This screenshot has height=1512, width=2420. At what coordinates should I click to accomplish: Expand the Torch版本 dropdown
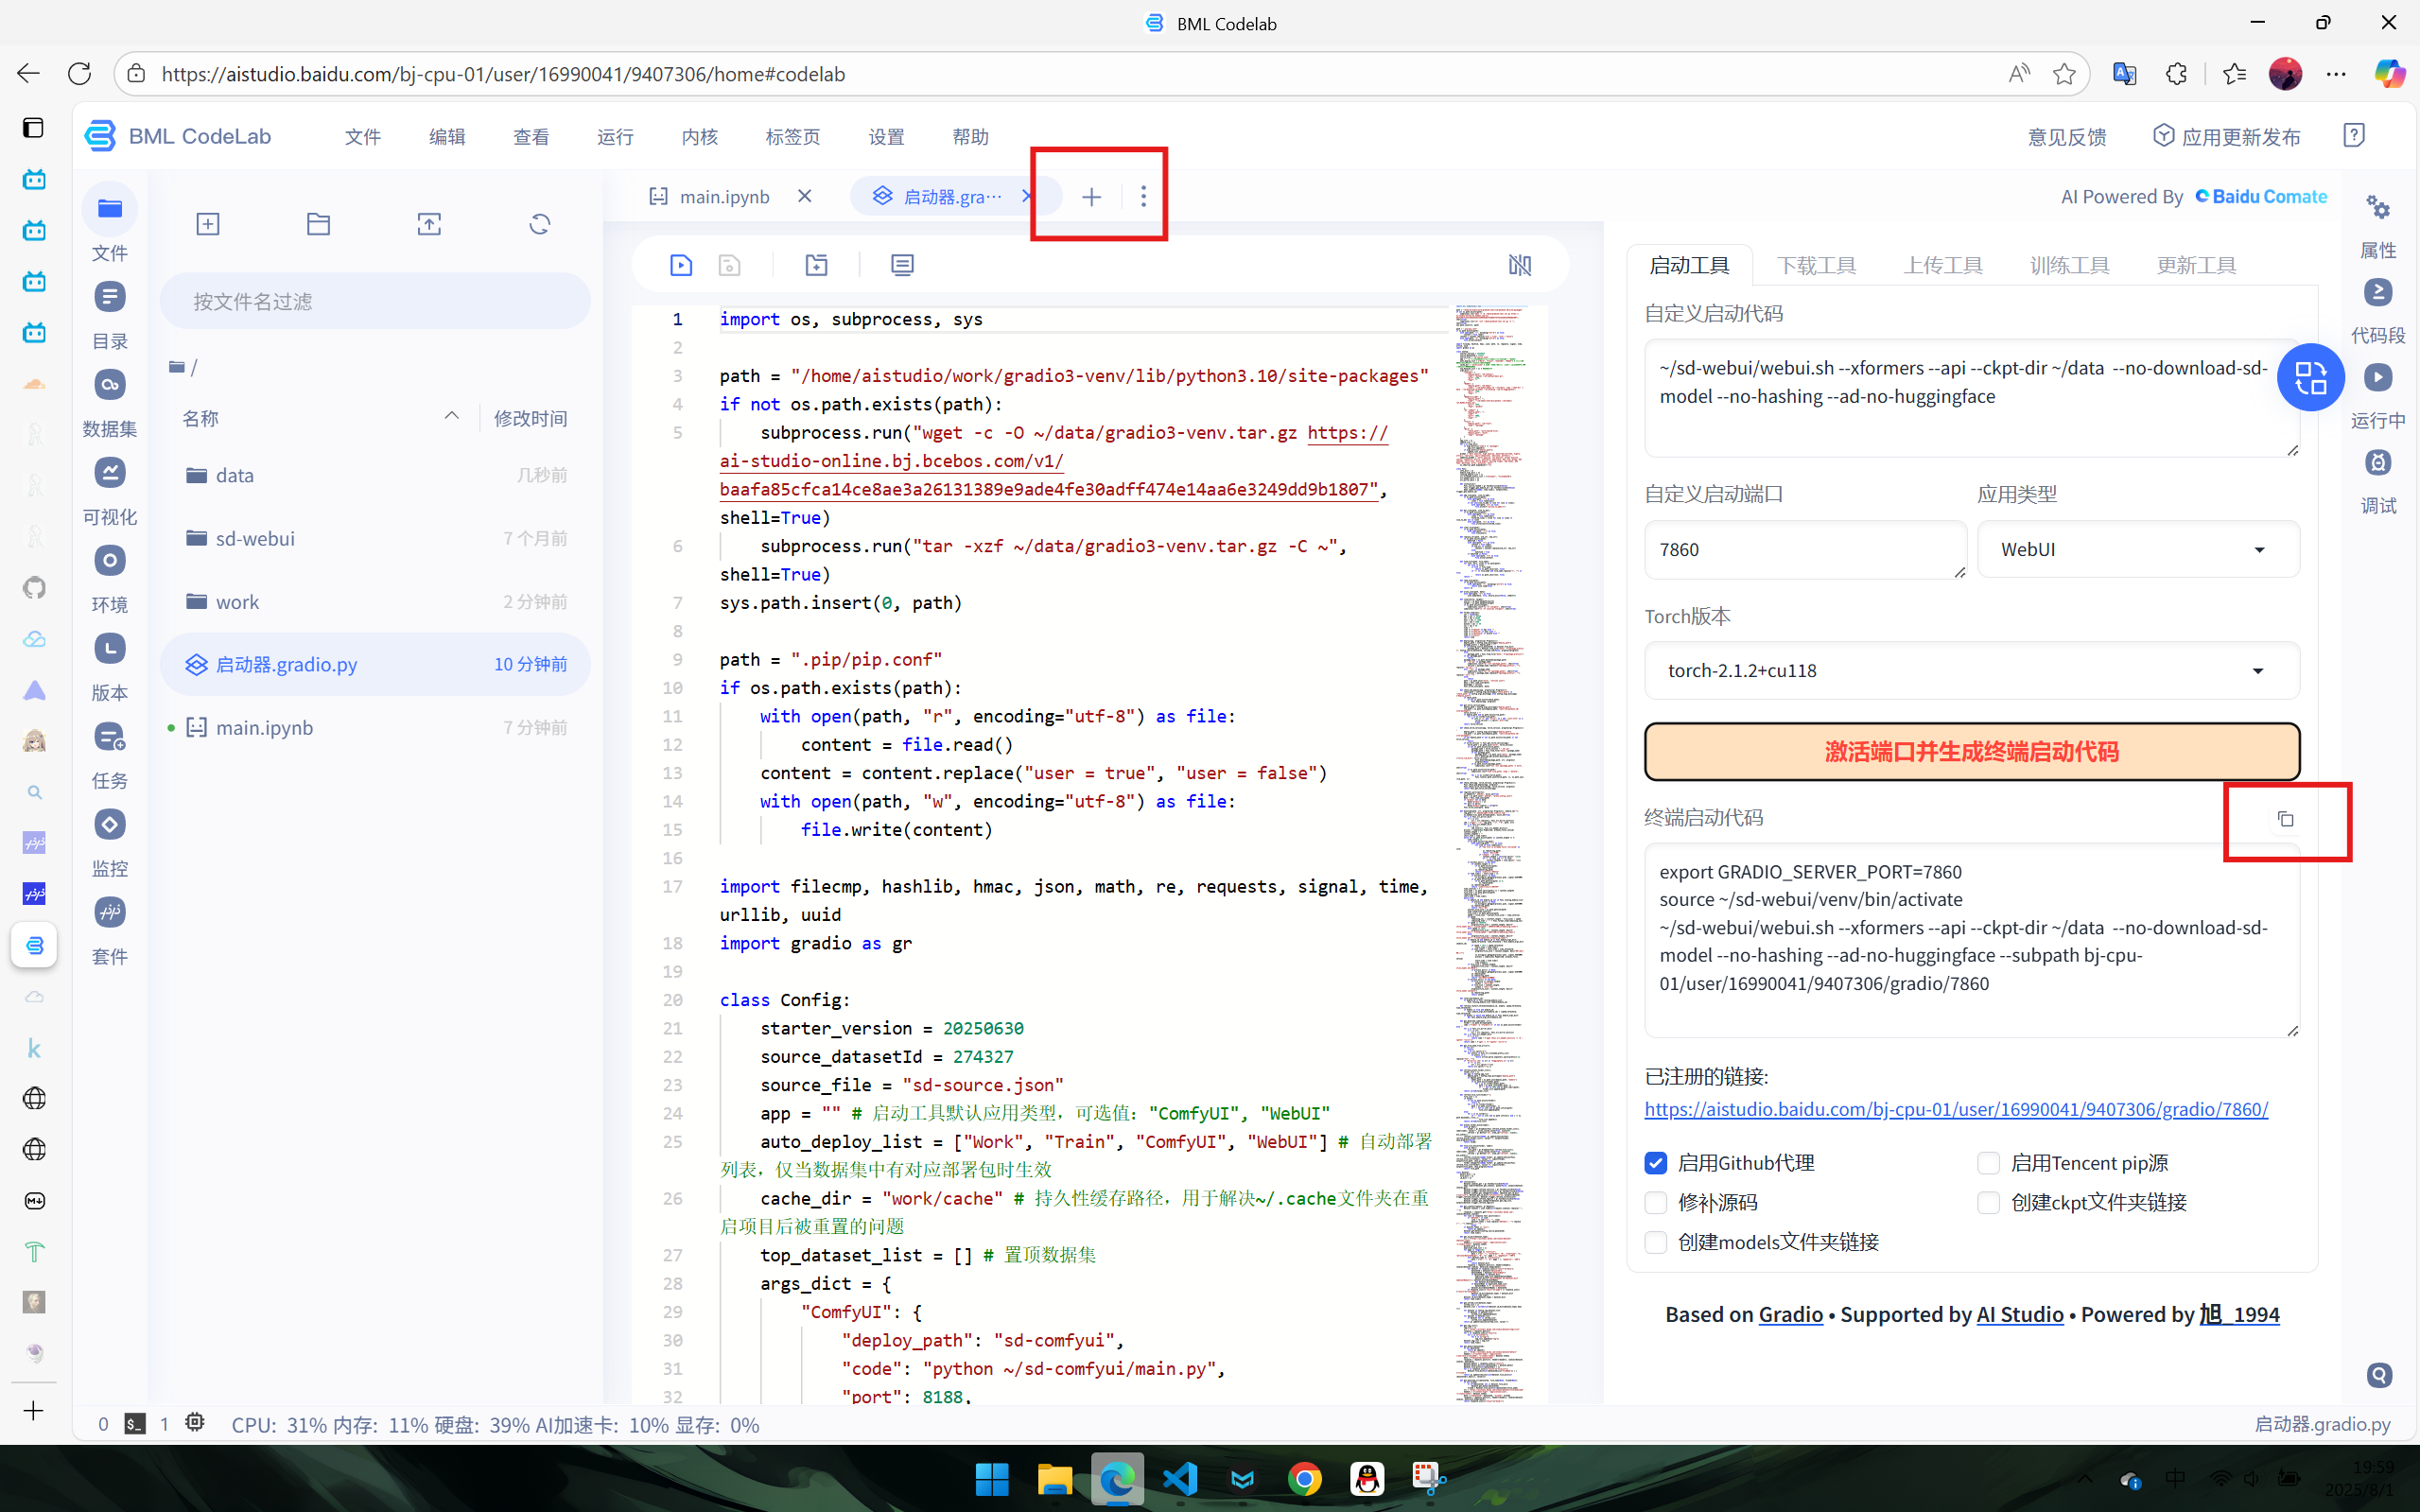click(x=1971, y=670)
